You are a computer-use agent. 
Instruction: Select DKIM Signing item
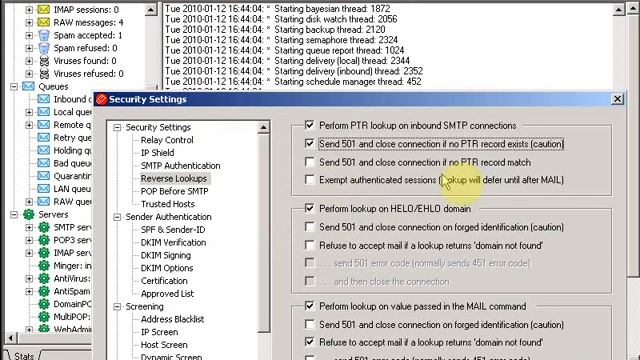point(166,255)
